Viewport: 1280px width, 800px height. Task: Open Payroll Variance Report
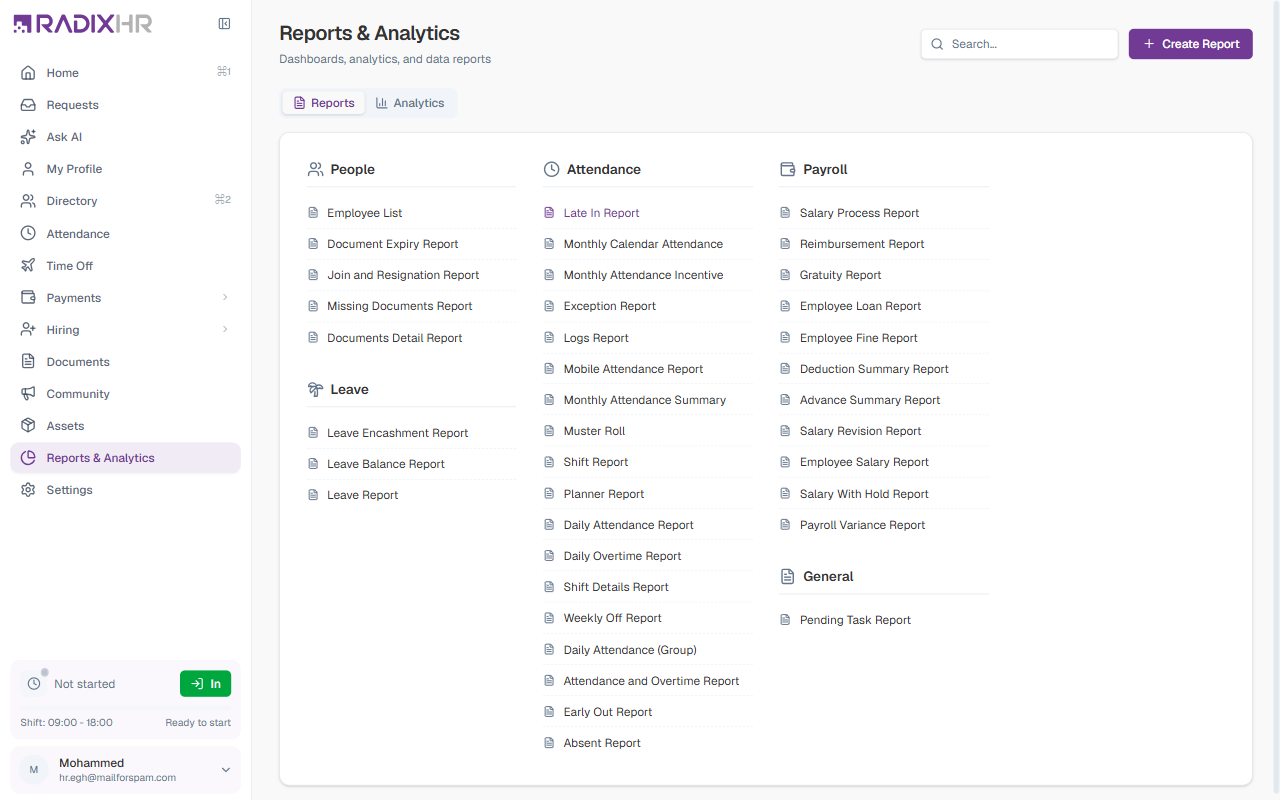863,525
